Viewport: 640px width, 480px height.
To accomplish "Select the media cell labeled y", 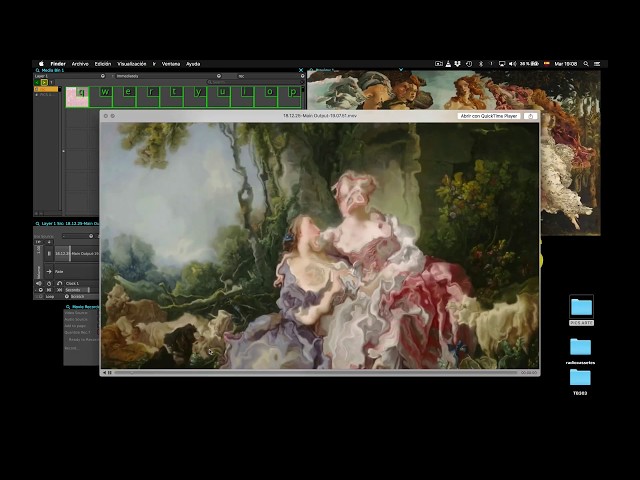I will 196,97.
